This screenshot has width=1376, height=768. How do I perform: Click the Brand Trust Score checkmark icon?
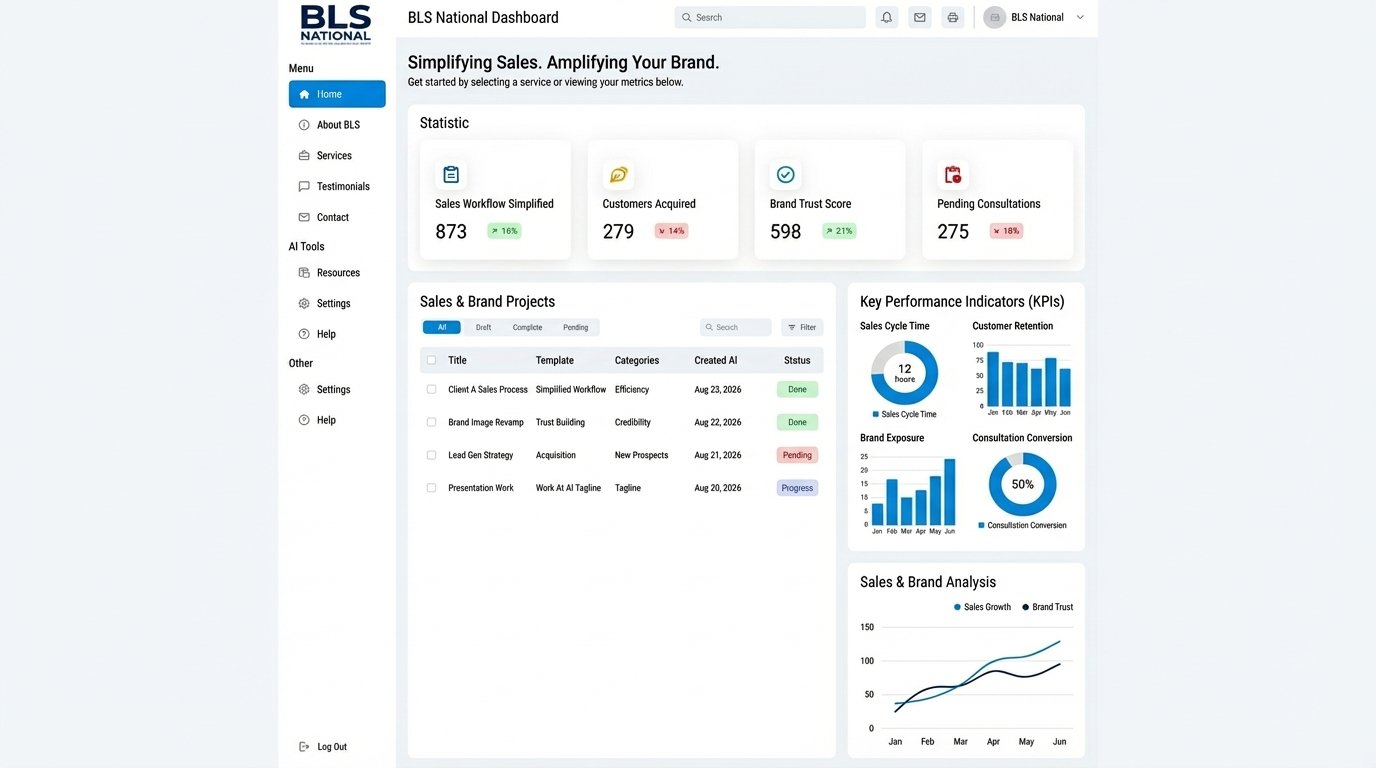pyautogui.click(x=785, y=175)
